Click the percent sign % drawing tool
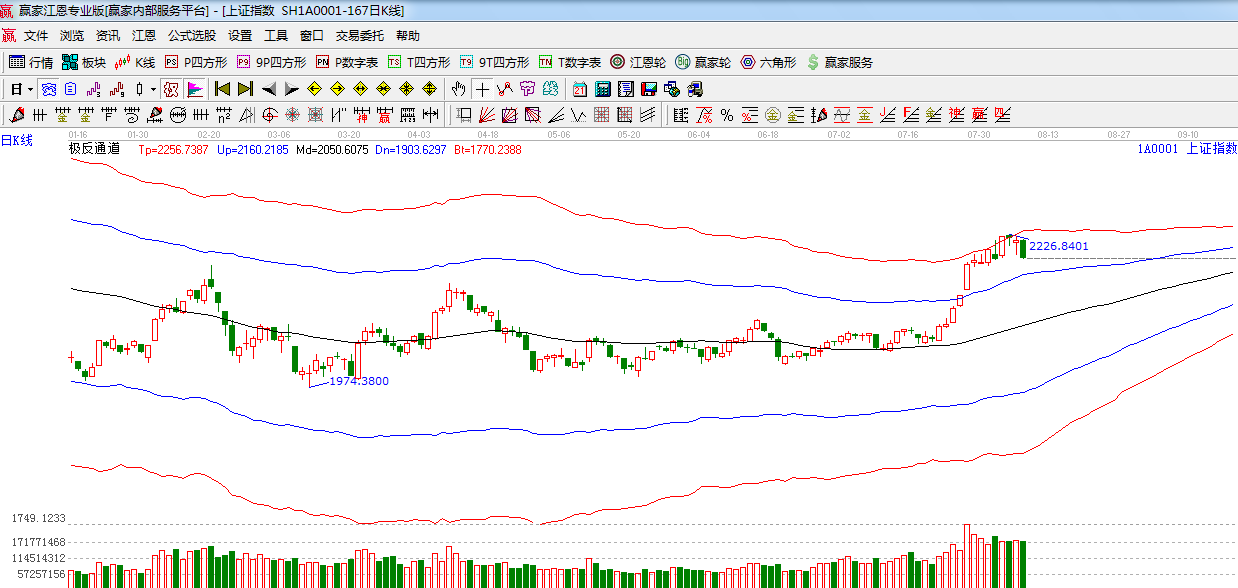This screenshot has height=588, width=1238. (726, 114)
